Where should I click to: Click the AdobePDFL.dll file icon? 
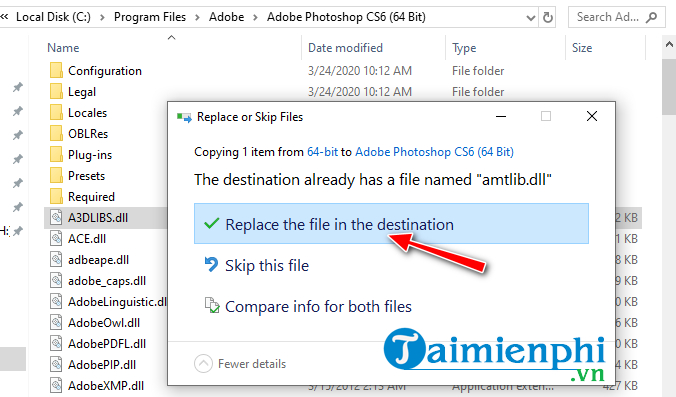pos(56,344)
